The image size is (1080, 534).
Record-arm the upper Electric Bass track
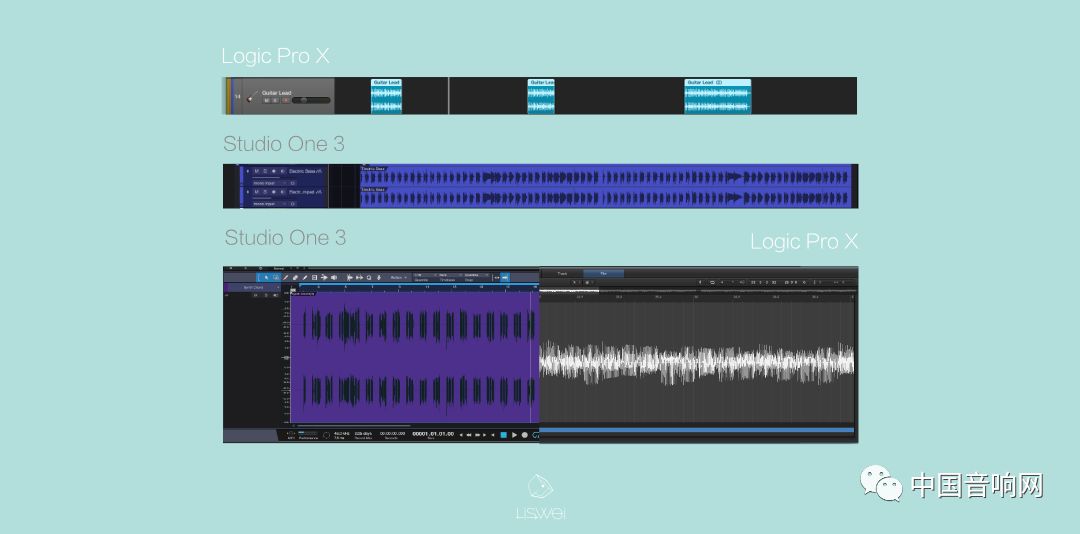(x=273, y=171)
